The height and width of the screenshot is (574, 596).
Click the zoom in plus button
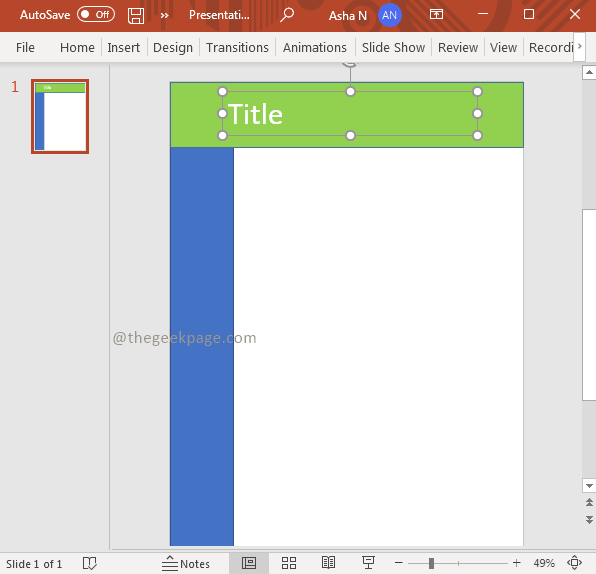click(516, 563)
